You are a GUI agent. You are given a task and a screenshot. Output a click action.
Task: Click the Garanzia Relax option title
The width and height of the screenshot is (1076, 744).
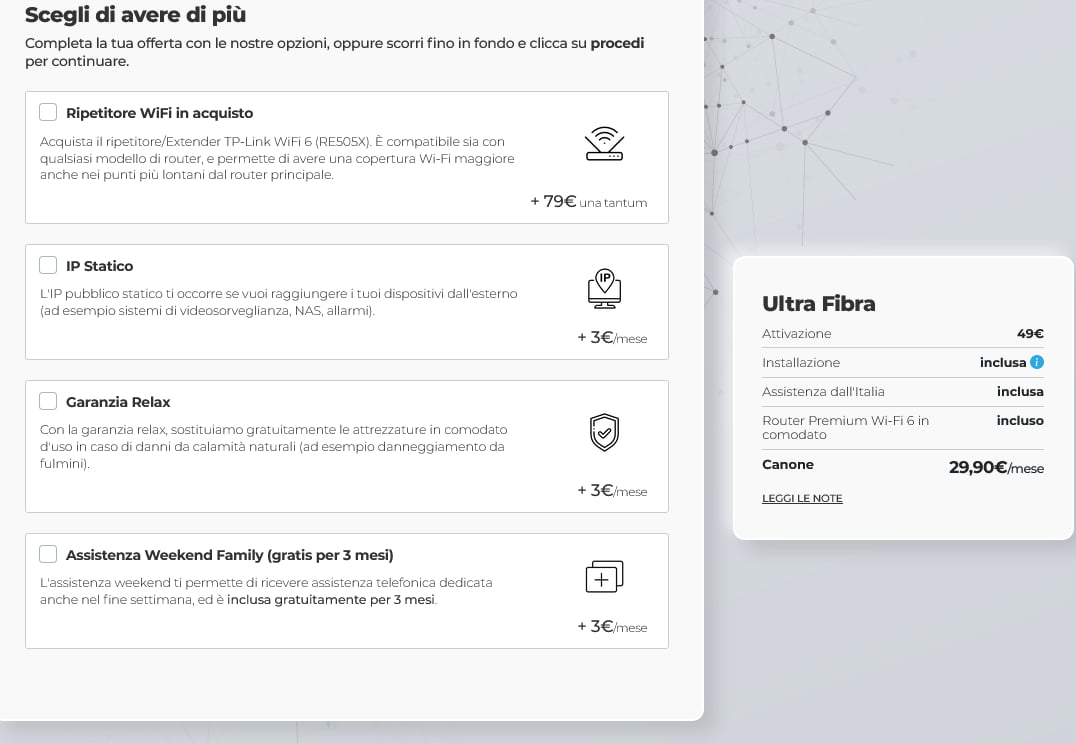pos(118,402)
